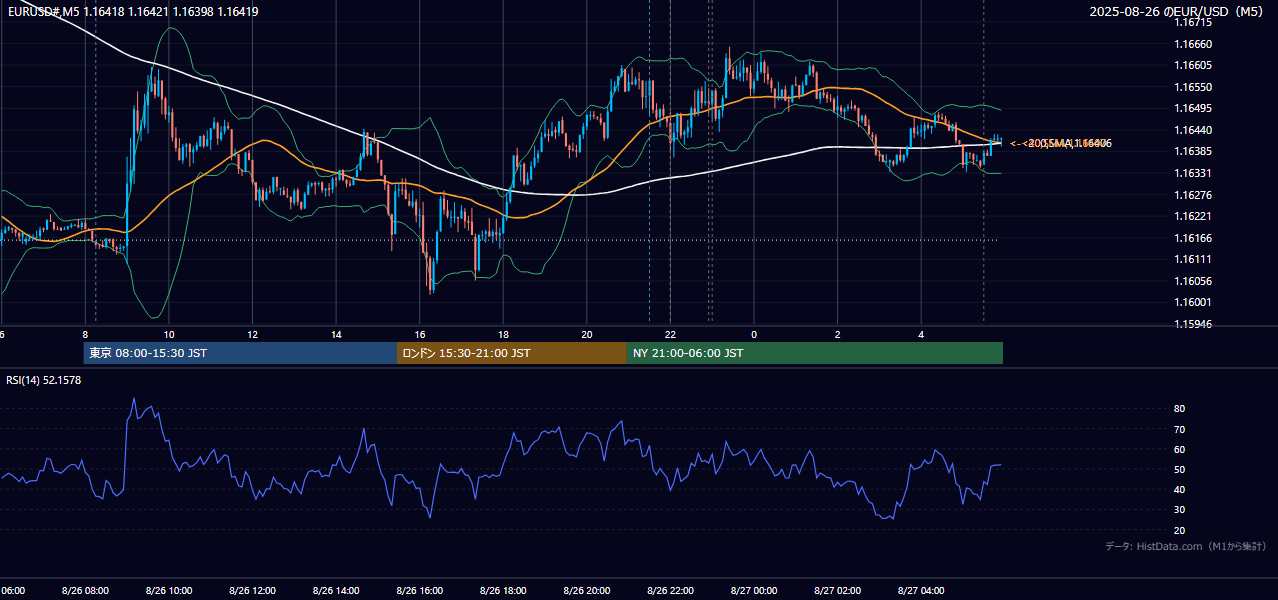Select price axis label 1.16550
Screen dimensions: 1278x600
pyautogui.click(x=1193, y=87)
